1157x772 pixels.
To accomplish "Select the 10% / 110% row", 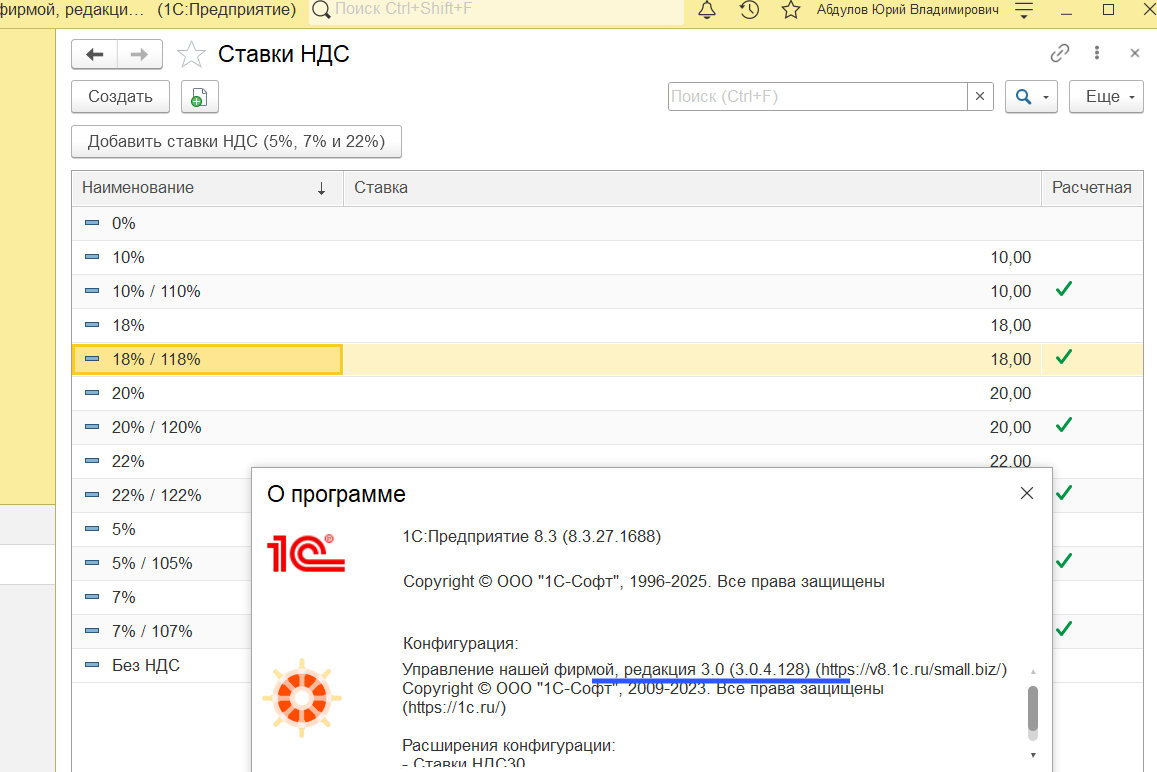I will click(607, 291).
